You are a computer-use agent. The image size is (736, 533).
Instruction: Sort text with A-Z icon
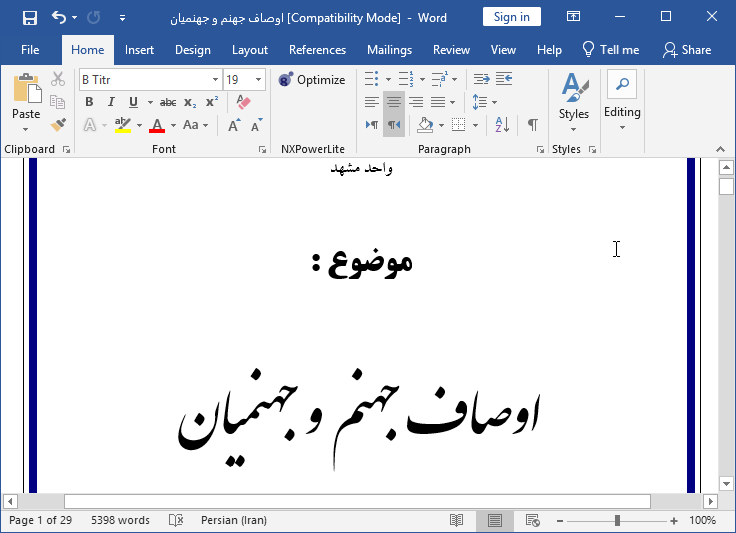click(x=502, y=125)
